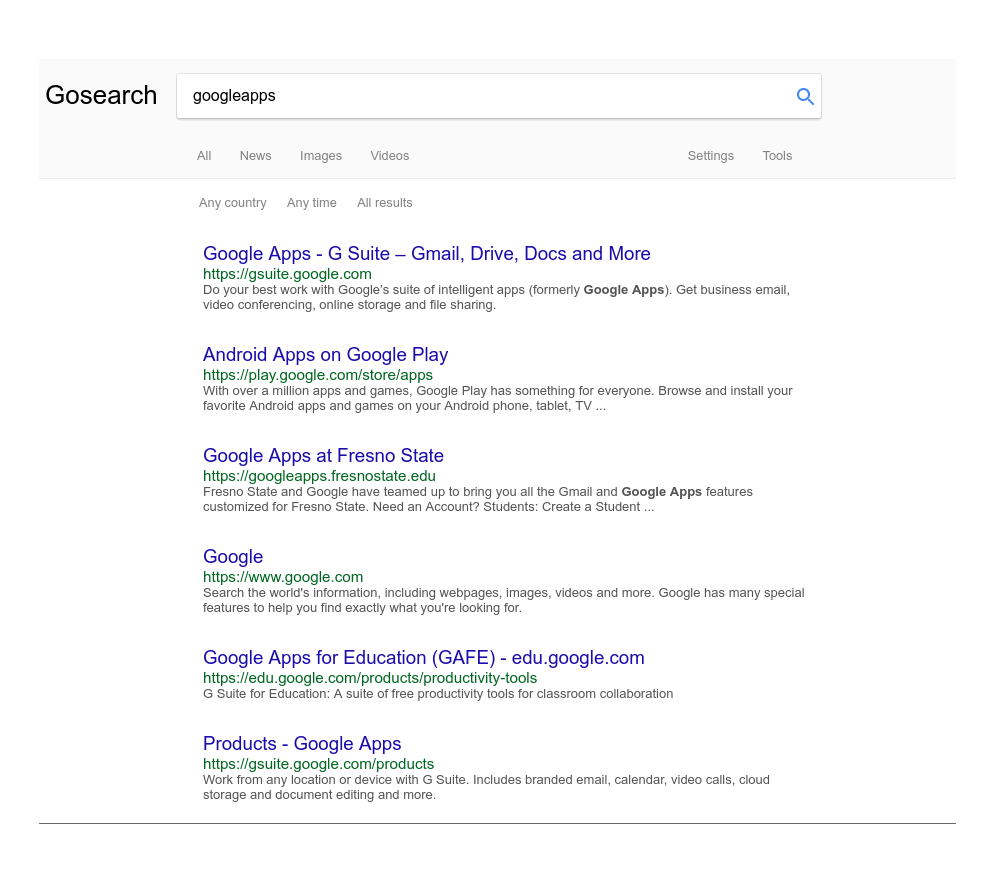Expand the All results filter
996x884 pixels.
384,203
